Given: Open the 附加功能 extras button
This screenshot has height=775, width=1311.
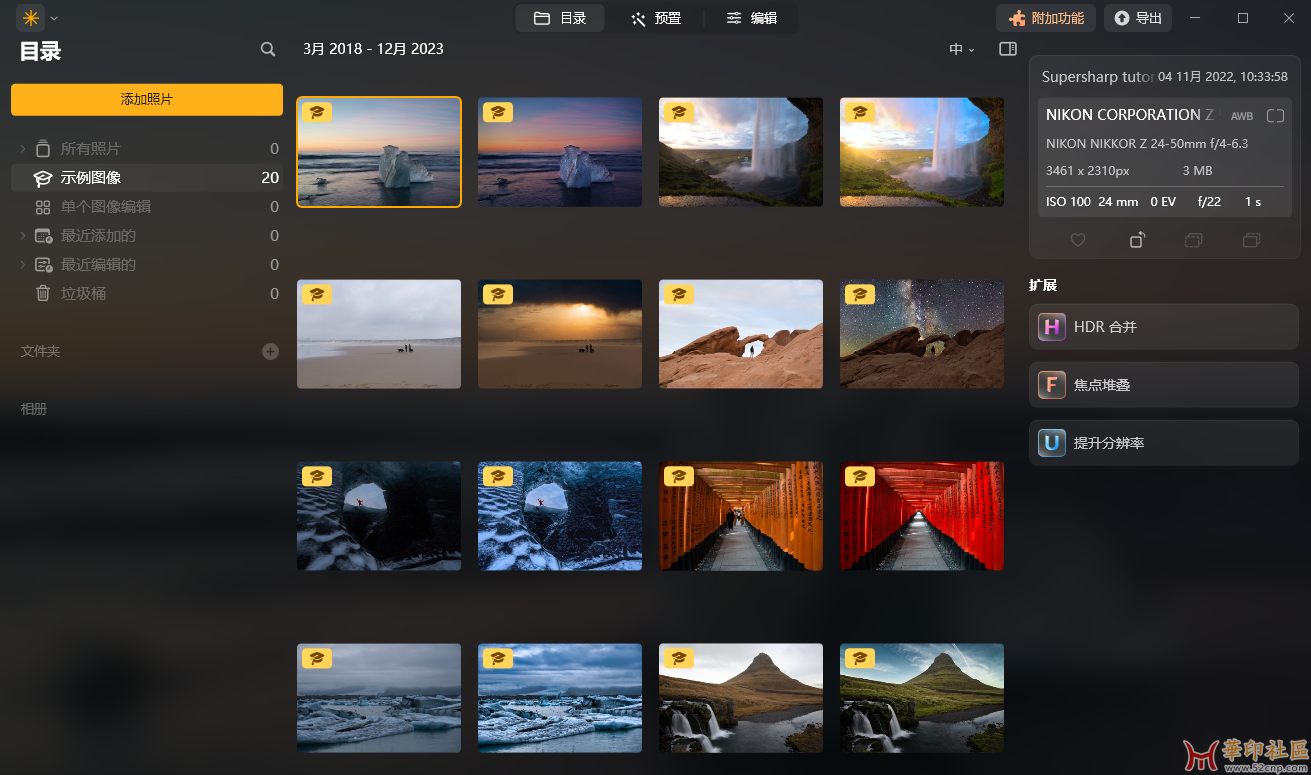Looking at the screenshot, I should (1046, 18).
